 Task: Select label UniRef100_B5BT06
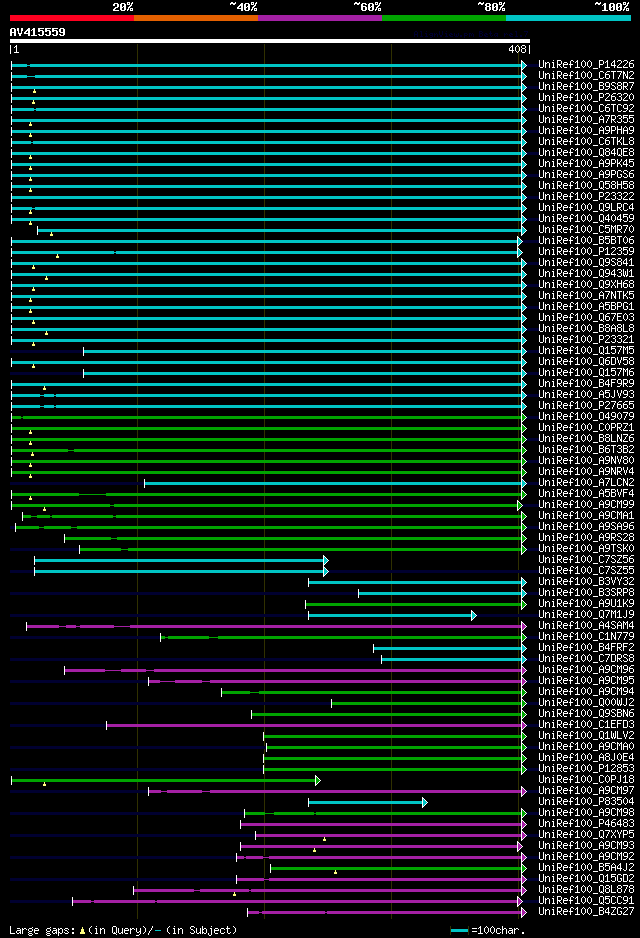pos(586,240)
